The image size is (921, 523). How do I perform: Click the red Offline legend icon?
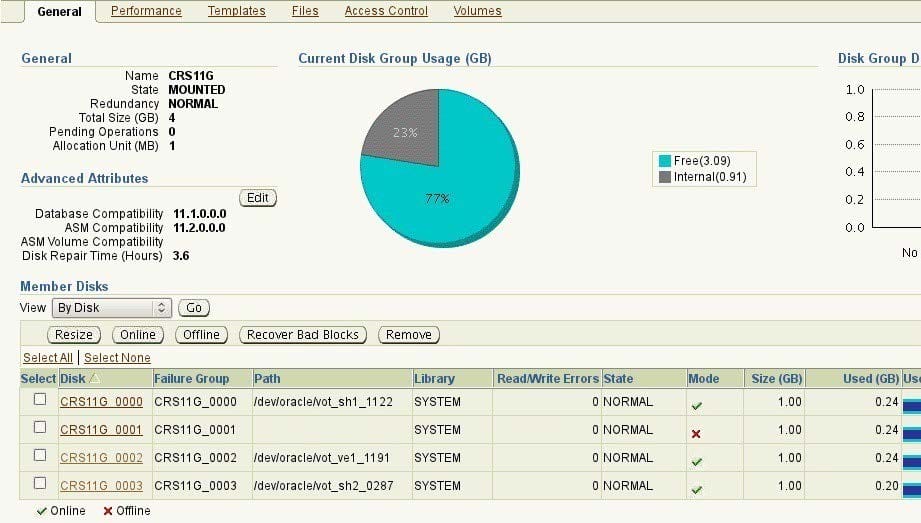[108, 511]
